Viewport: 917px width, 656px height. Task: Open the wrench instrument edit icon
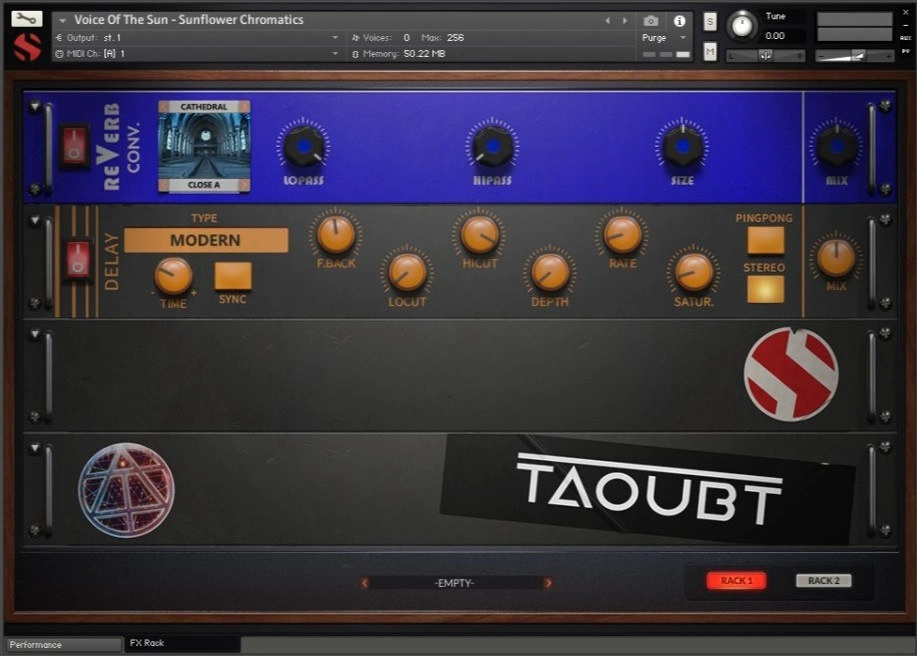pos(26,19)
